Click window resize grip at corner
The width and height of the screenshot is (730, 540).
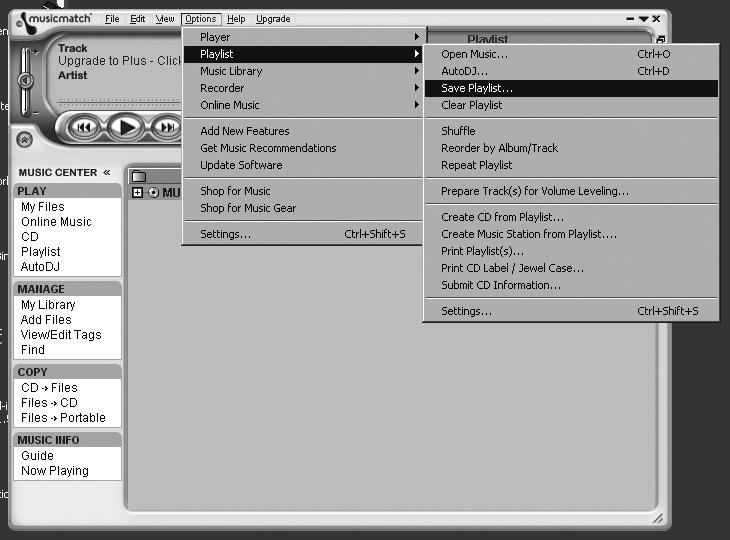(x=657, y=518)
